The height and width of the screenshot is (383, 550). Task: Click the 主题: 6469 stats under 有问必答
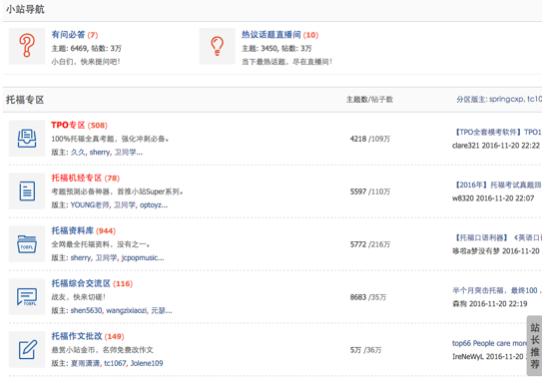[x=86, y=48]
